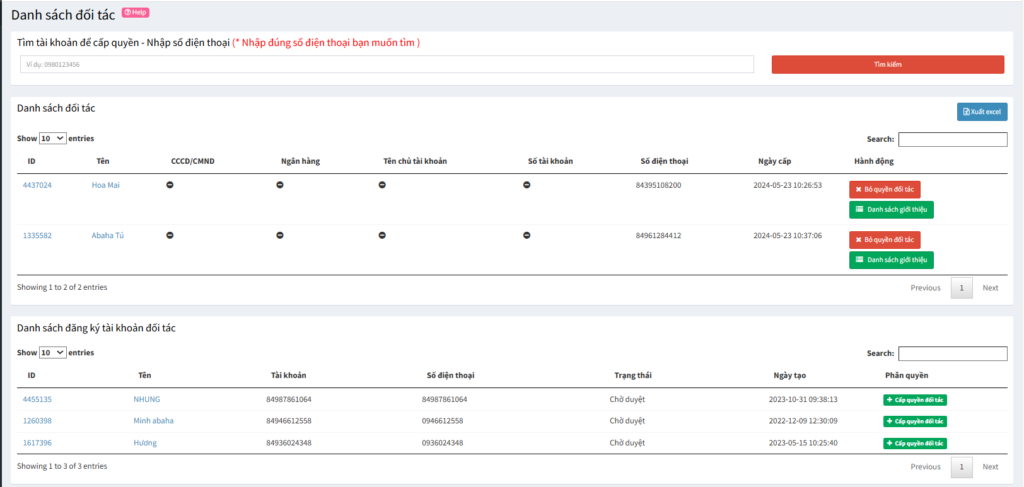1024x487 pixels.
Task: Open Minh abaha name link
Action: [x=153, y=421]
